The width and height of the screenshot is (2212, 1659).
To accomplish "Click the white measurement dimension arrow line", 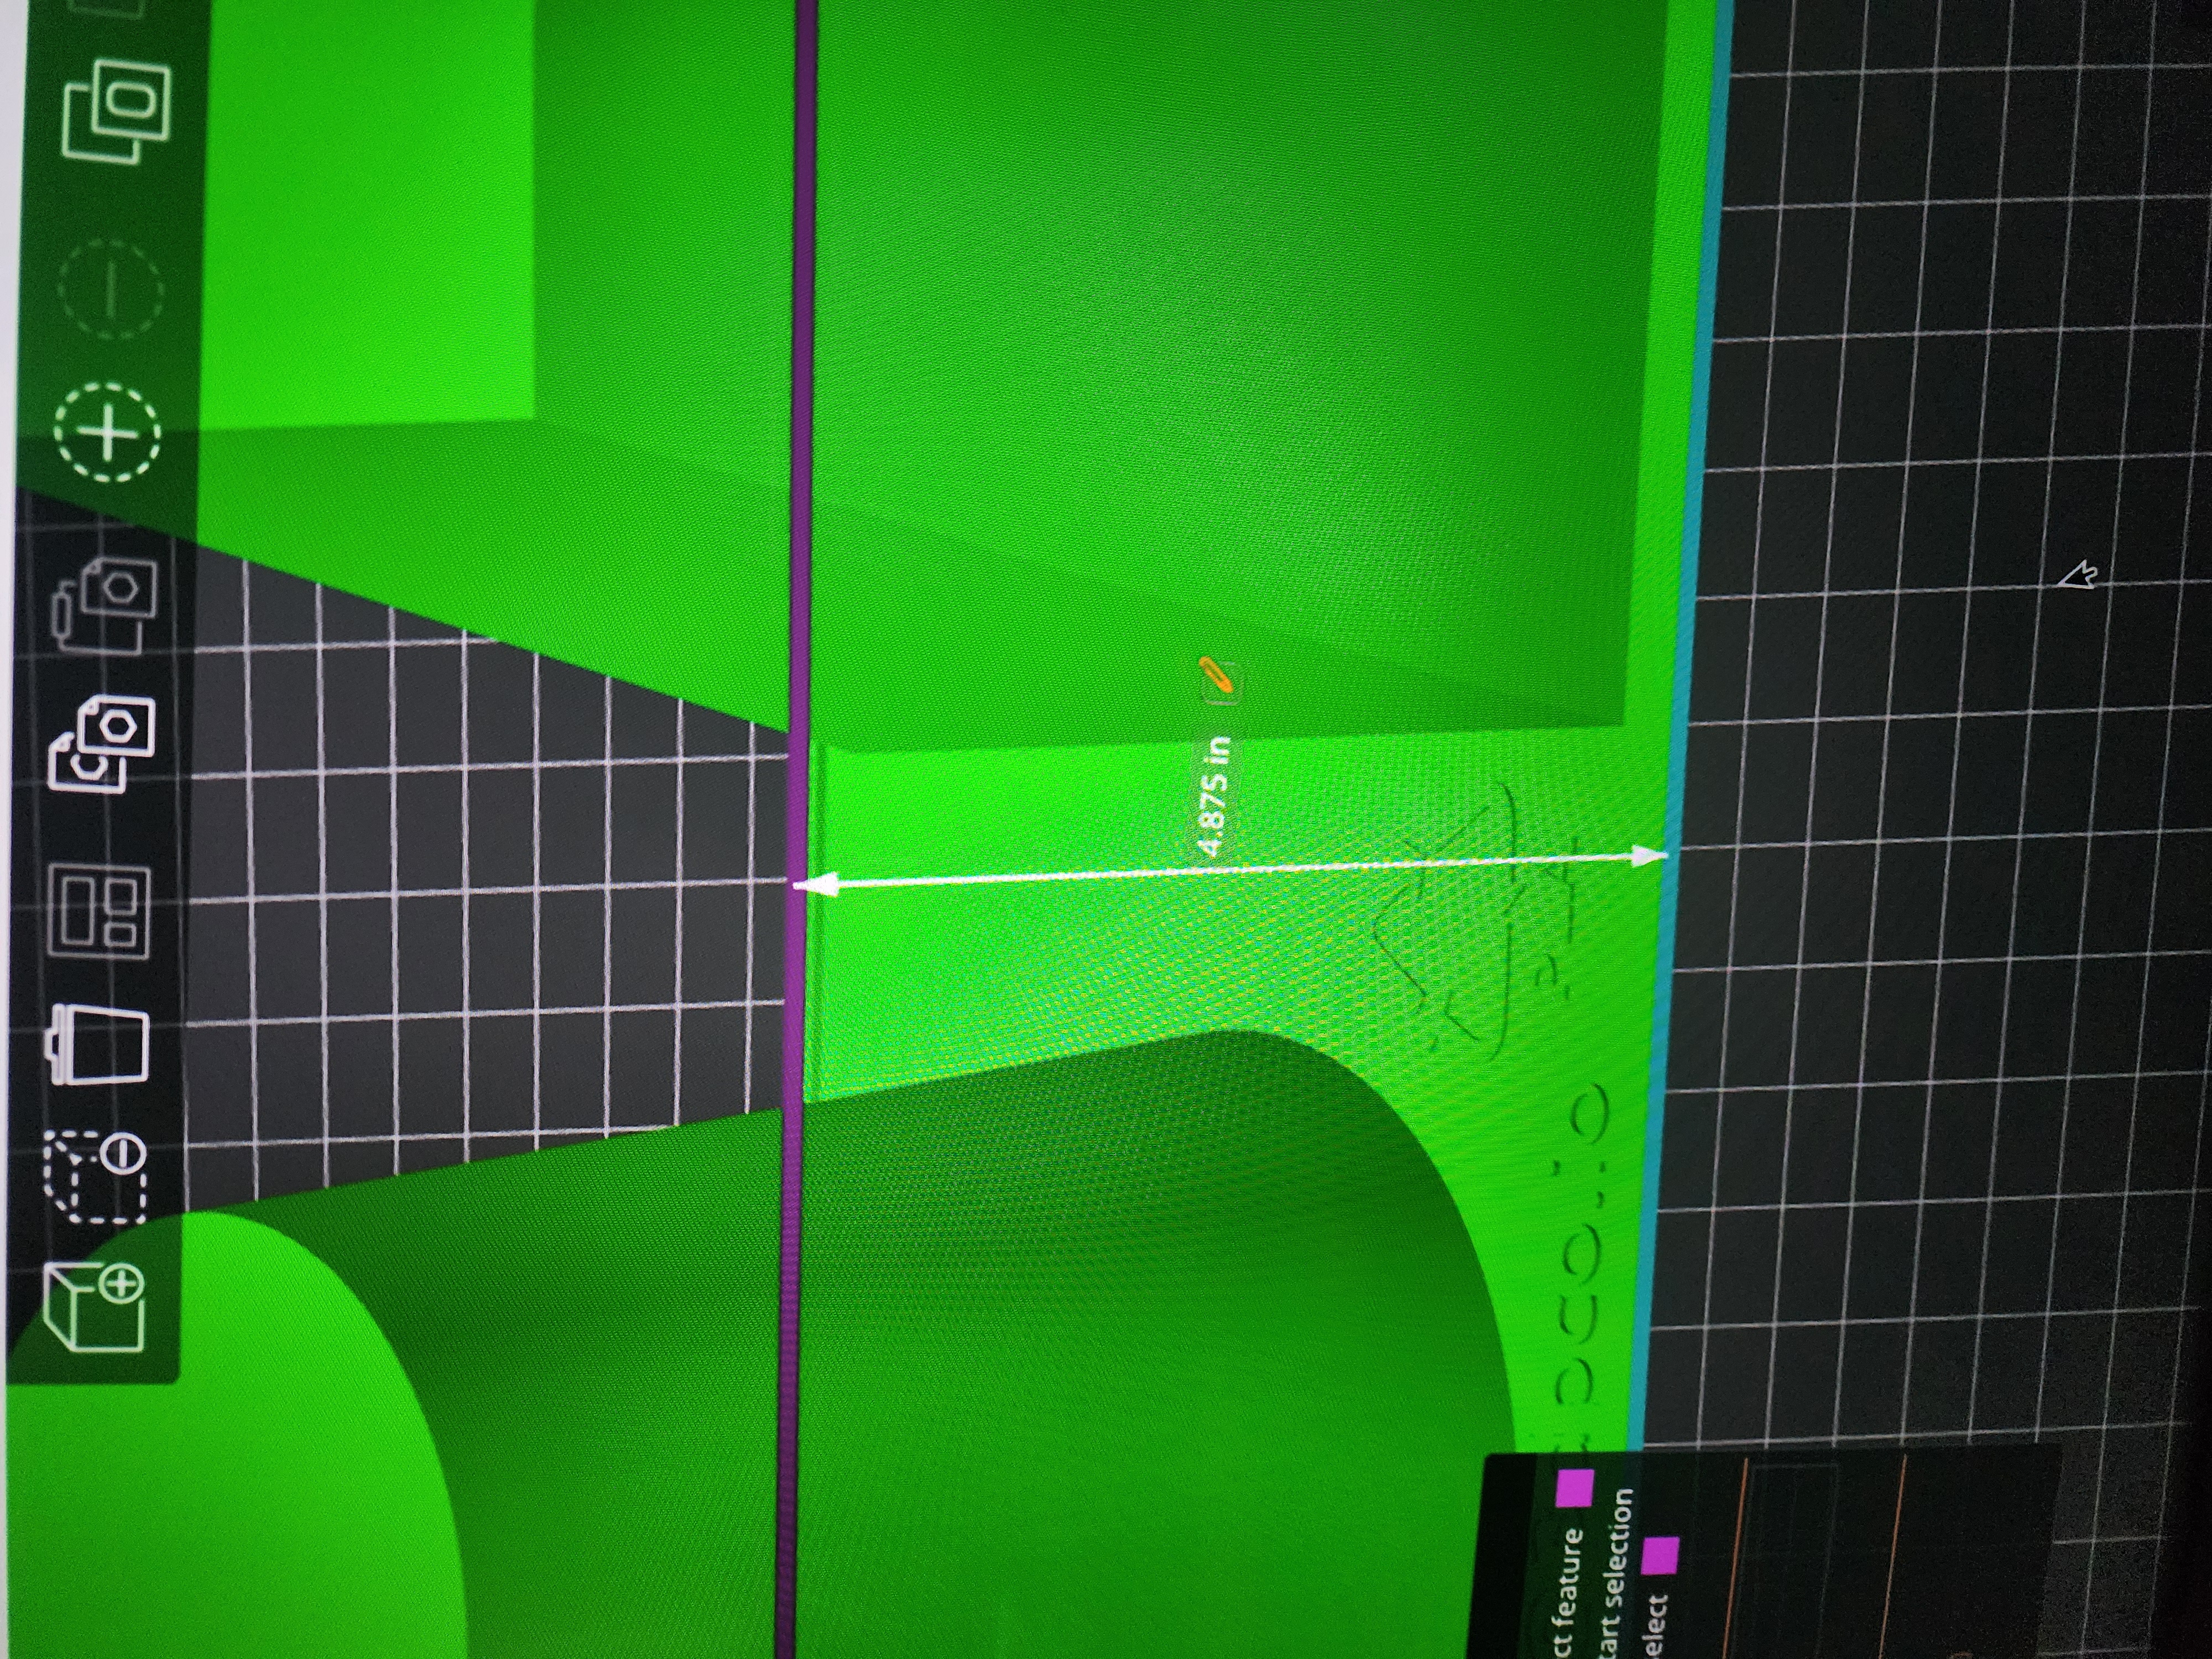I will point(1230,870).
